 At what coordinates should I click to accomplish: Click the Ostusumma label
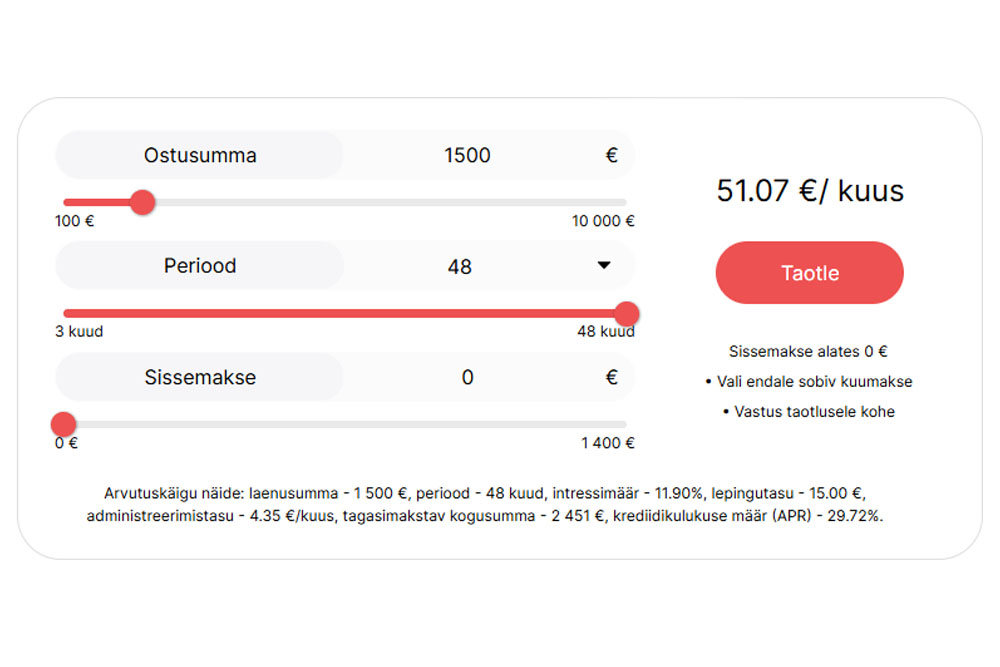(x=200, y=156)
